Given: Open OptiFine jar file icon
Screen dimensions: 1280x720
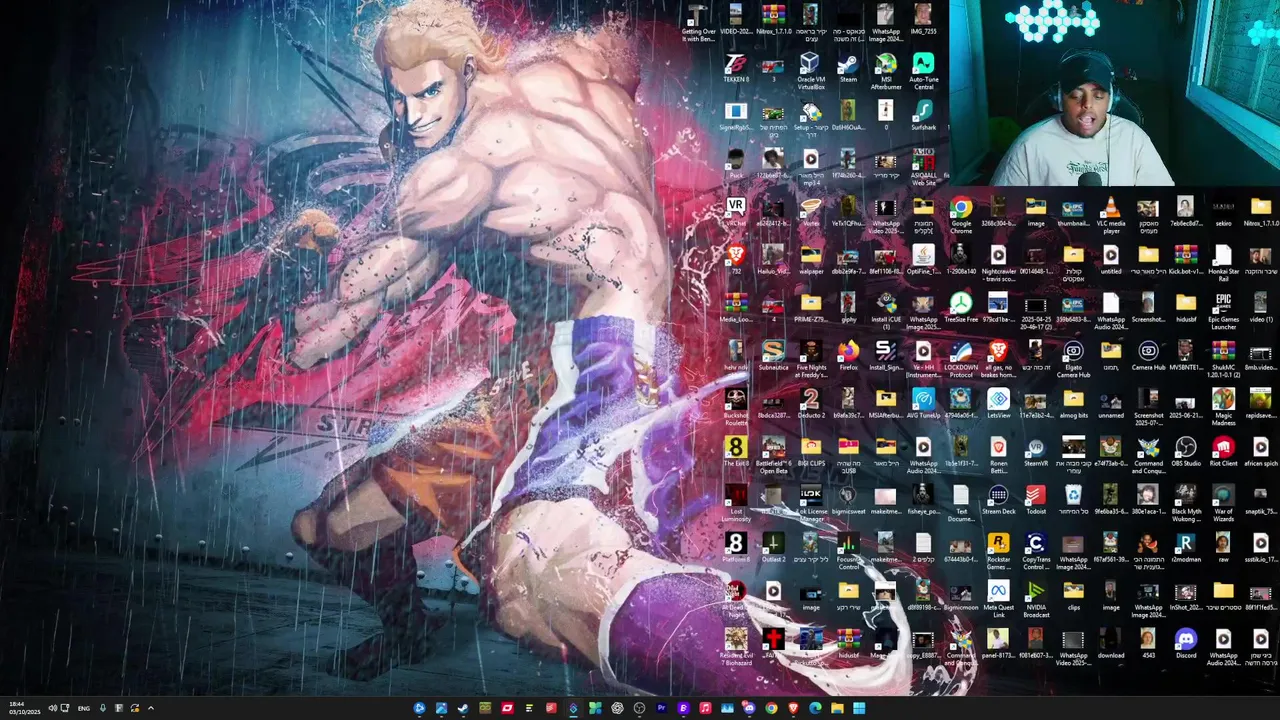Looking at the screenshot, I should (923, 260).
